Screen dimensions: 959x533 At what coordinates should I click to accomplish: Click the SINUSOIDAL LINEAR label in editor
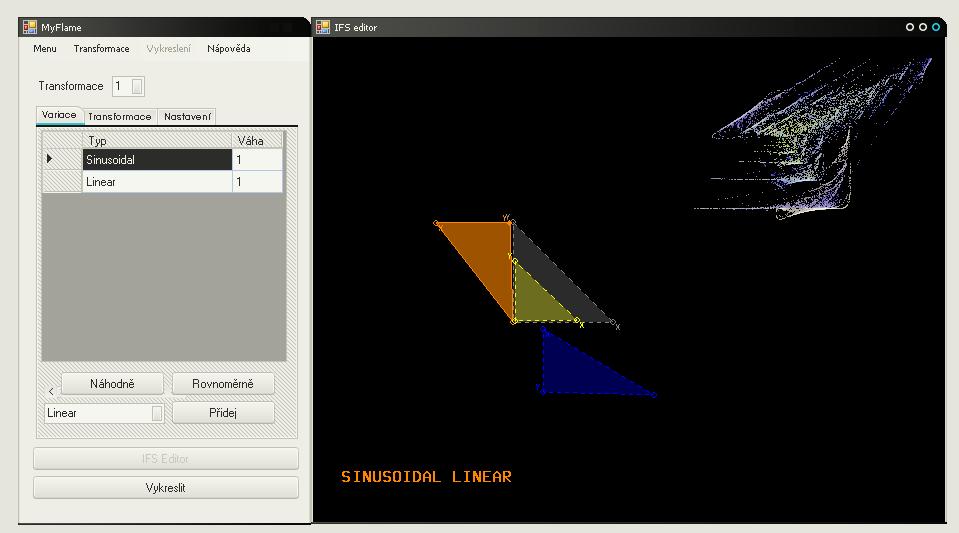(x=426, y=477)
